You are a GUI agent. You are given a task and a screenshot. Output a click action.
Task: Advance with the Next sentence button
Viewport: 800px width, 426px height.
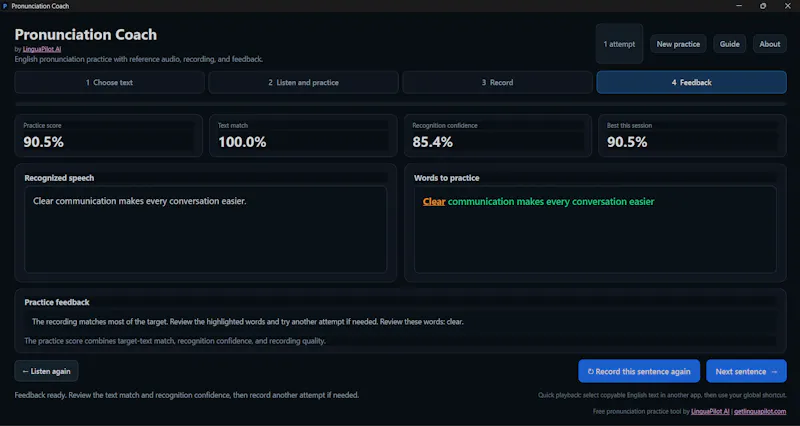(746, 371)
